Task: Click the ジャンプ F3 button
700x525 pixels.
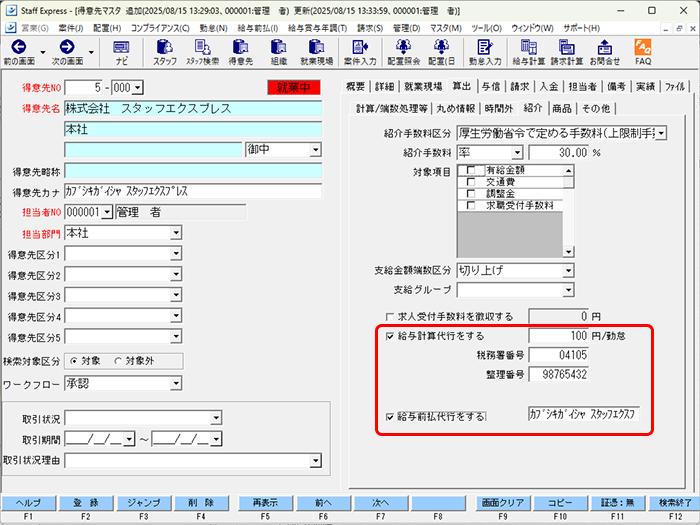Action: [144, 503]
